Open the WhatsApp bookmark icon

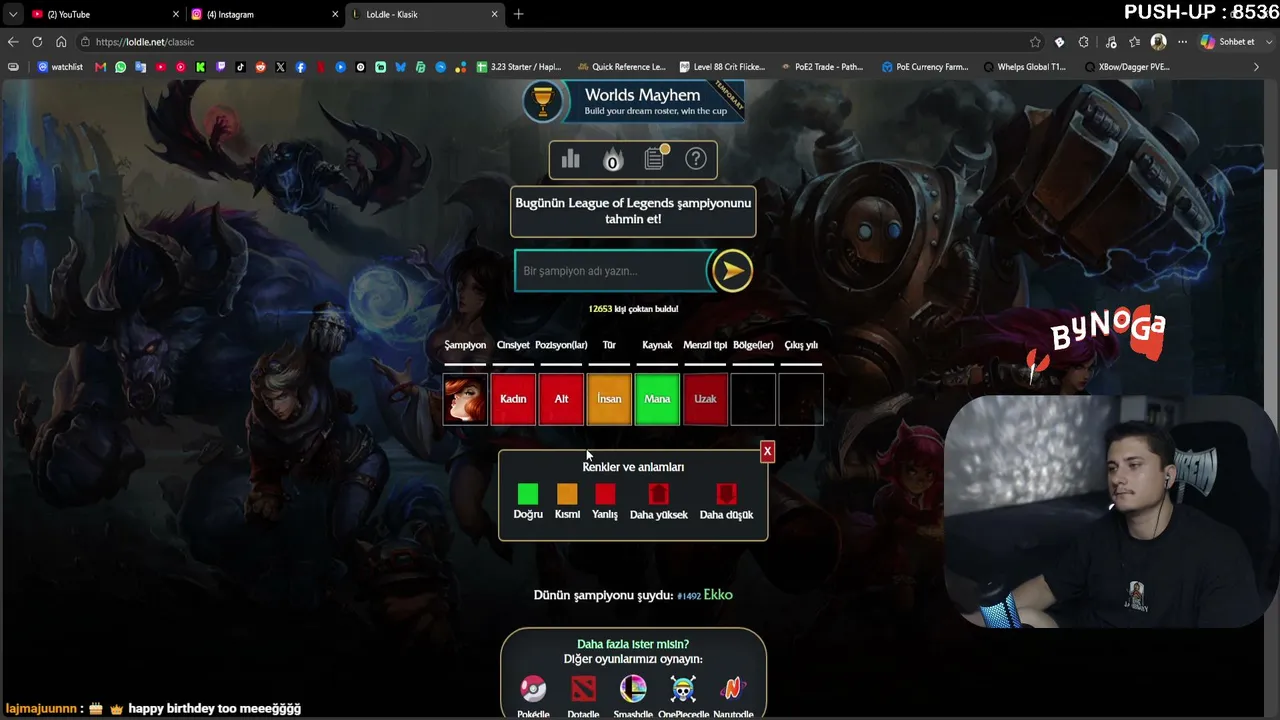121,67
